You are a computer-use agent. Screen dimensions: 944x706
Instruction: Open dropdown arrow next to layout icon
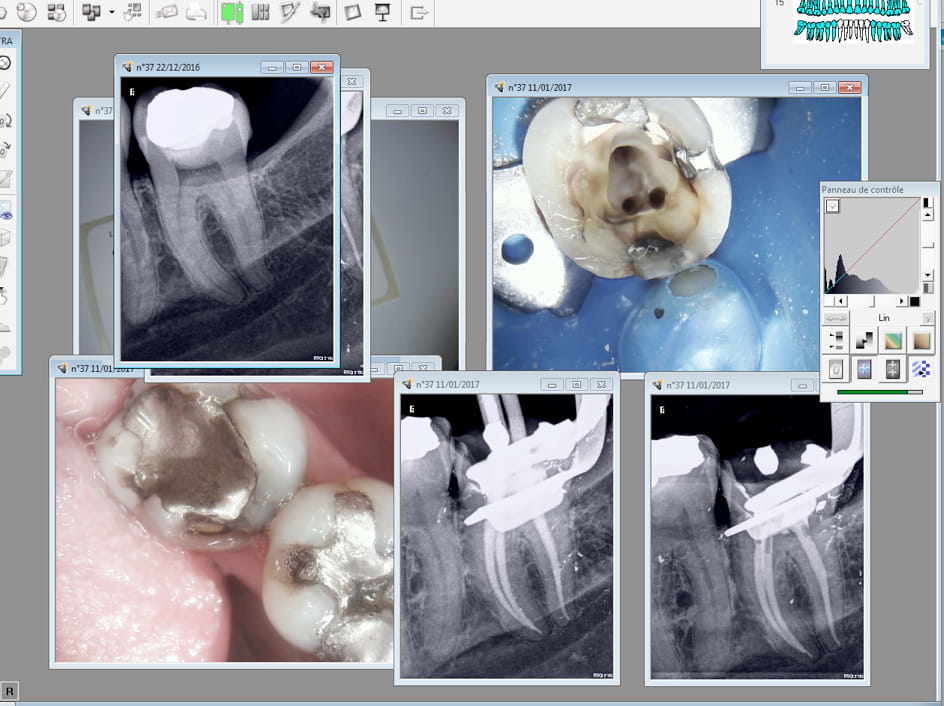(111, 12)
